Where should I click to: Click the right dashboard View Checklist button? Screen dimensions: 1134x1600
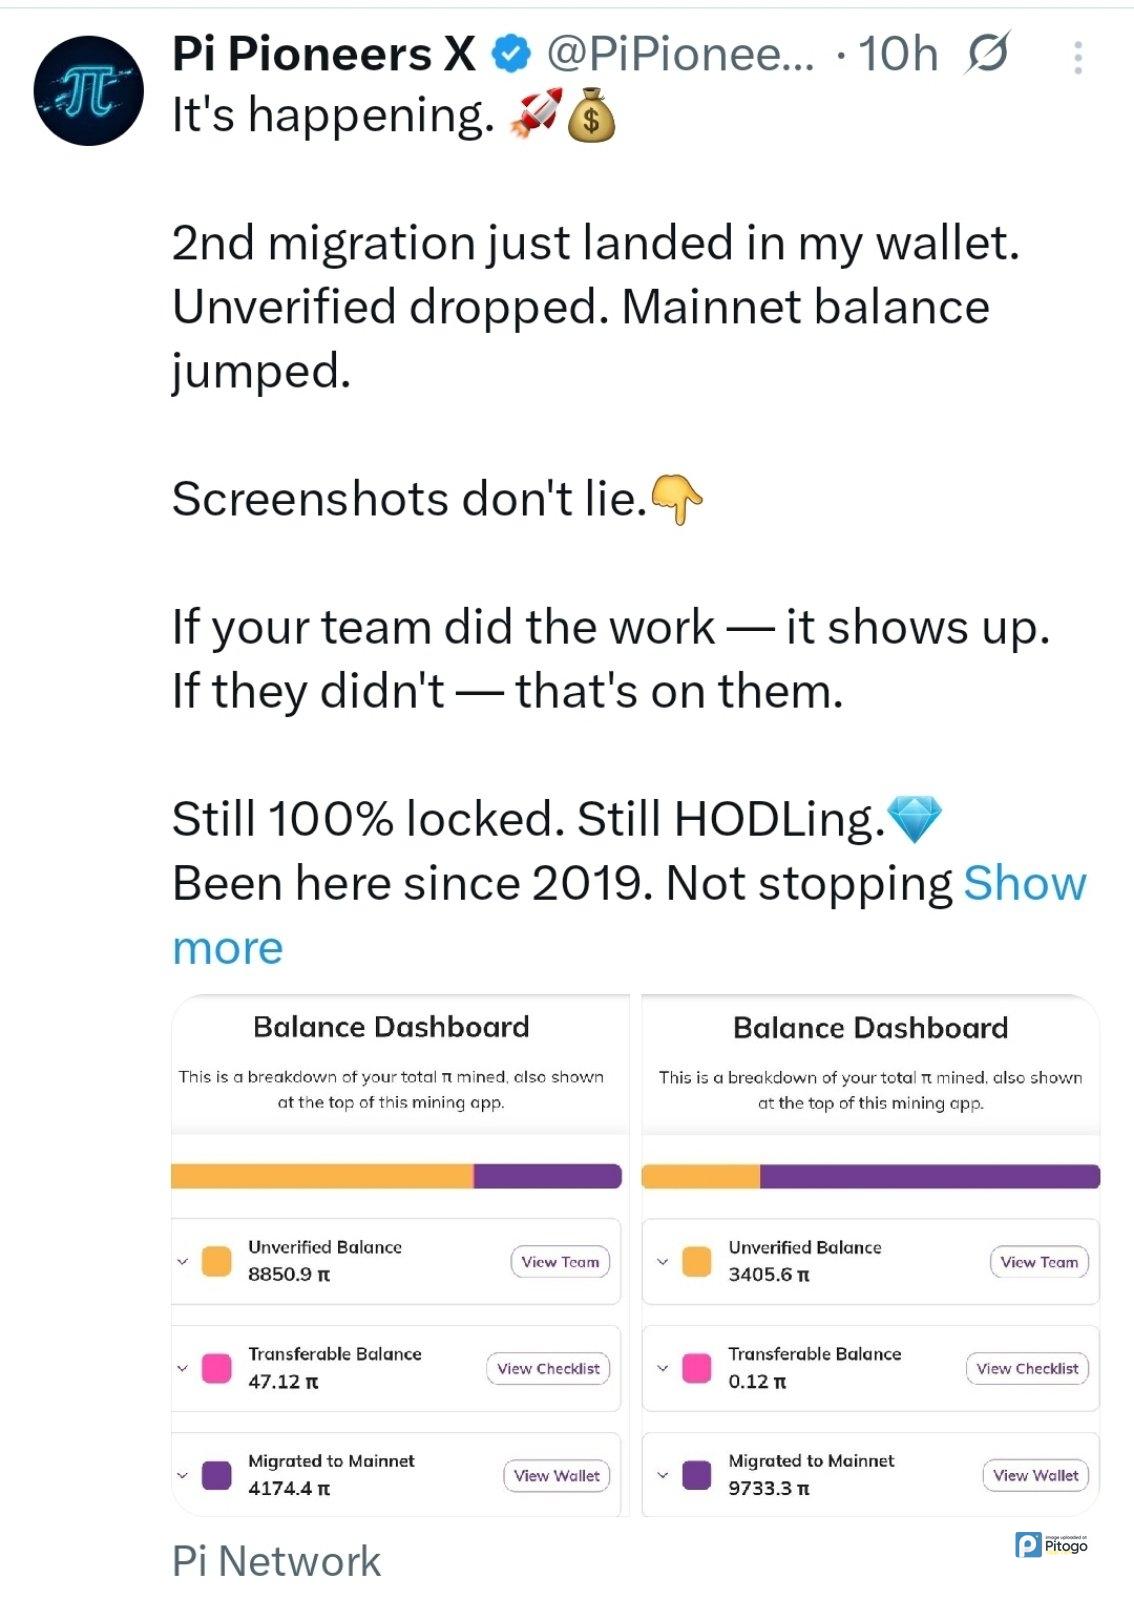click(1027, 1368)
